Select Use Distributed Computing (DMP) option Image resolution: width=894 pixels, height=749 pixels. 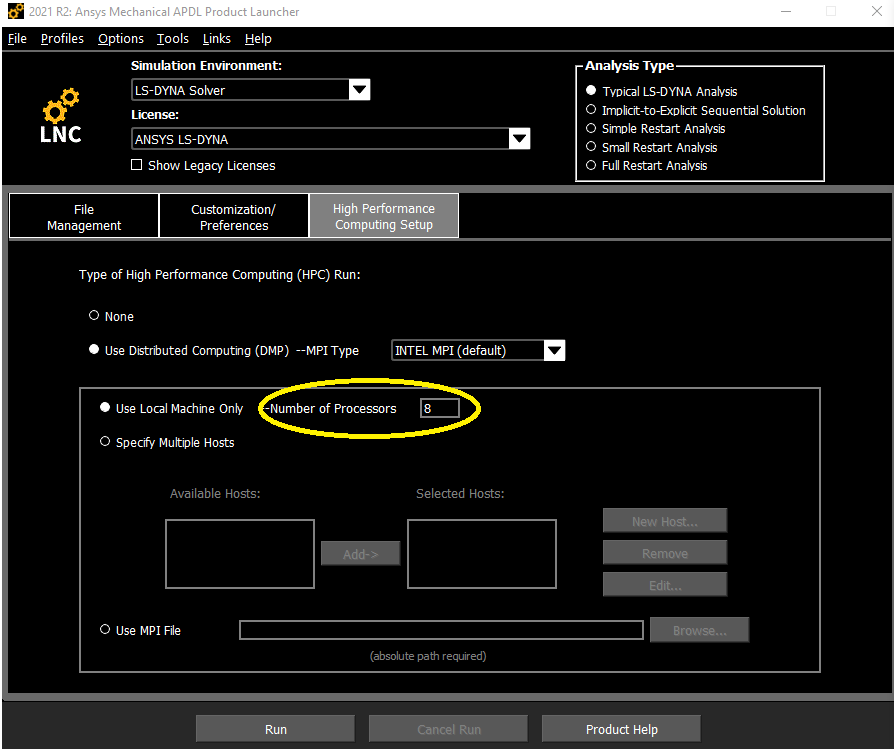94,349
